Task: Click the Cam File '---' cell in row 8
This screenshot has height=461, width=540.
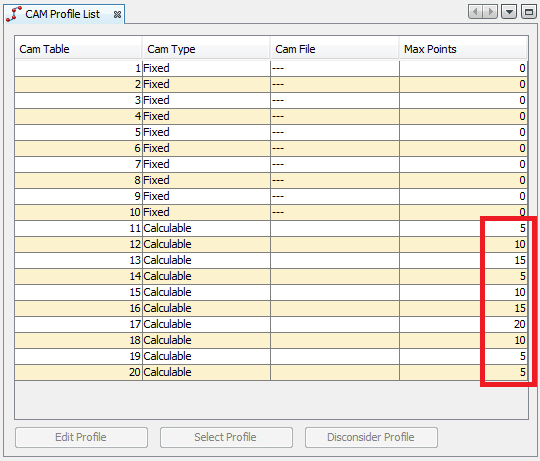Action: [x=335, y=180]
